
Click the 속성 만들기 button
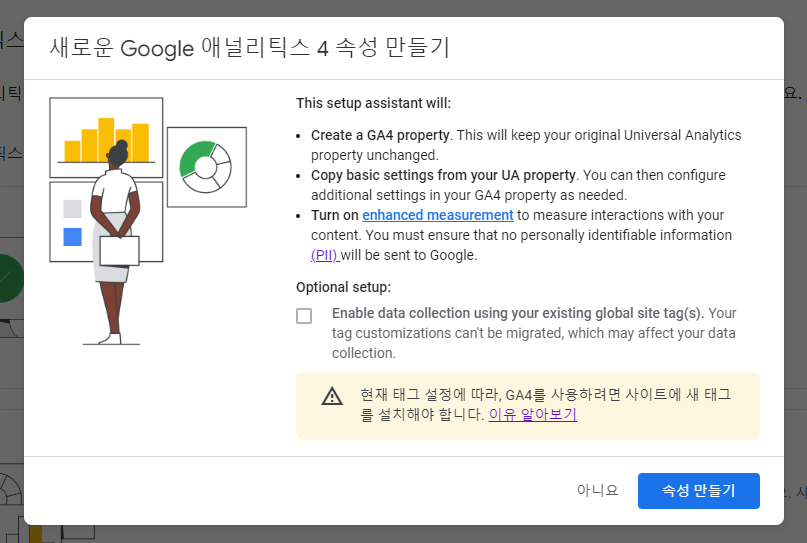point(698,491)
